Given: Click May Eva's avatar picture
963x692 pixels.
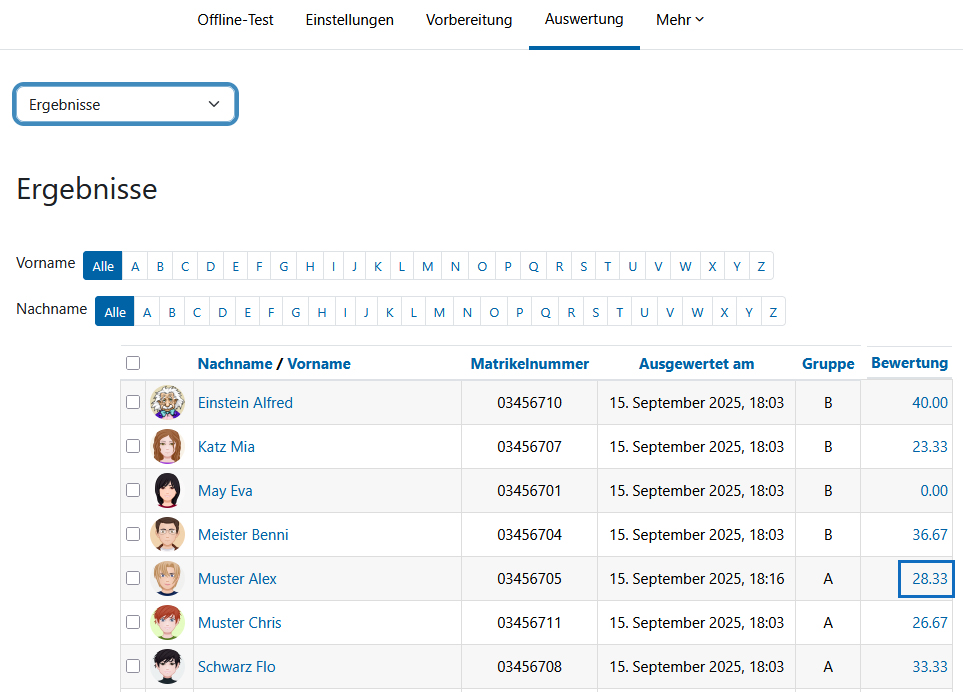Looking at the screenshot, I should click(x=167, y=491).
